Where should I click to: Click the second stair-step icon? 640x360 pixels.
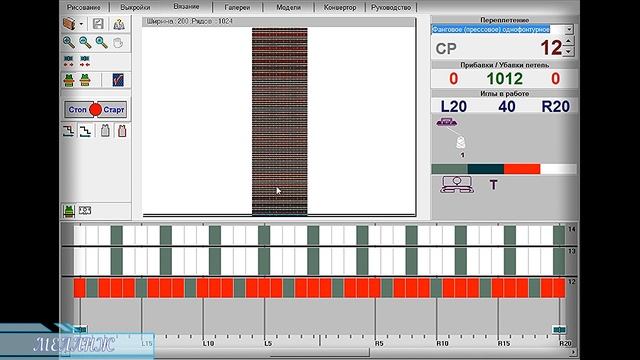tap(85, 131)
